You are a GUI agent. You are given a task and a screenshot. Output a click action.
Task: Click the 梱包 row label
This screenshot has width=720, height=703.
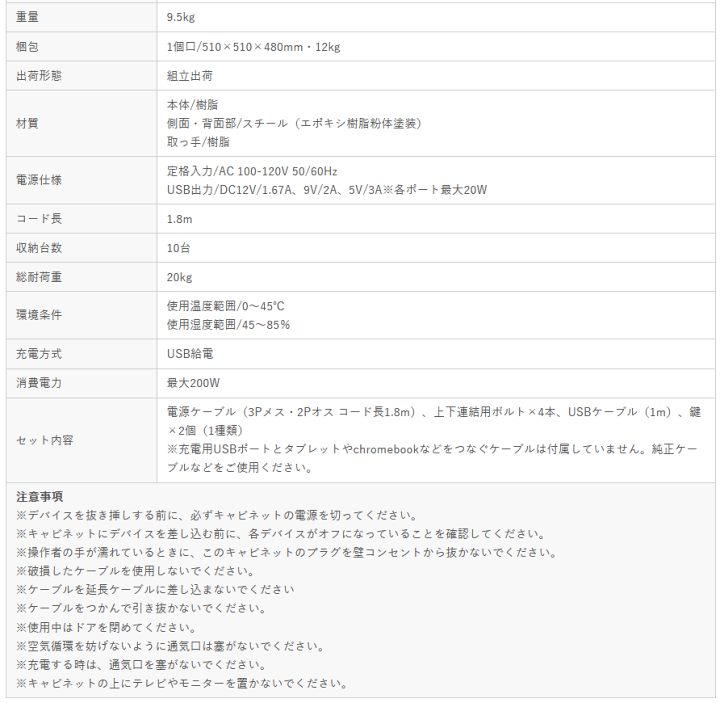click(x=27, y=46)
